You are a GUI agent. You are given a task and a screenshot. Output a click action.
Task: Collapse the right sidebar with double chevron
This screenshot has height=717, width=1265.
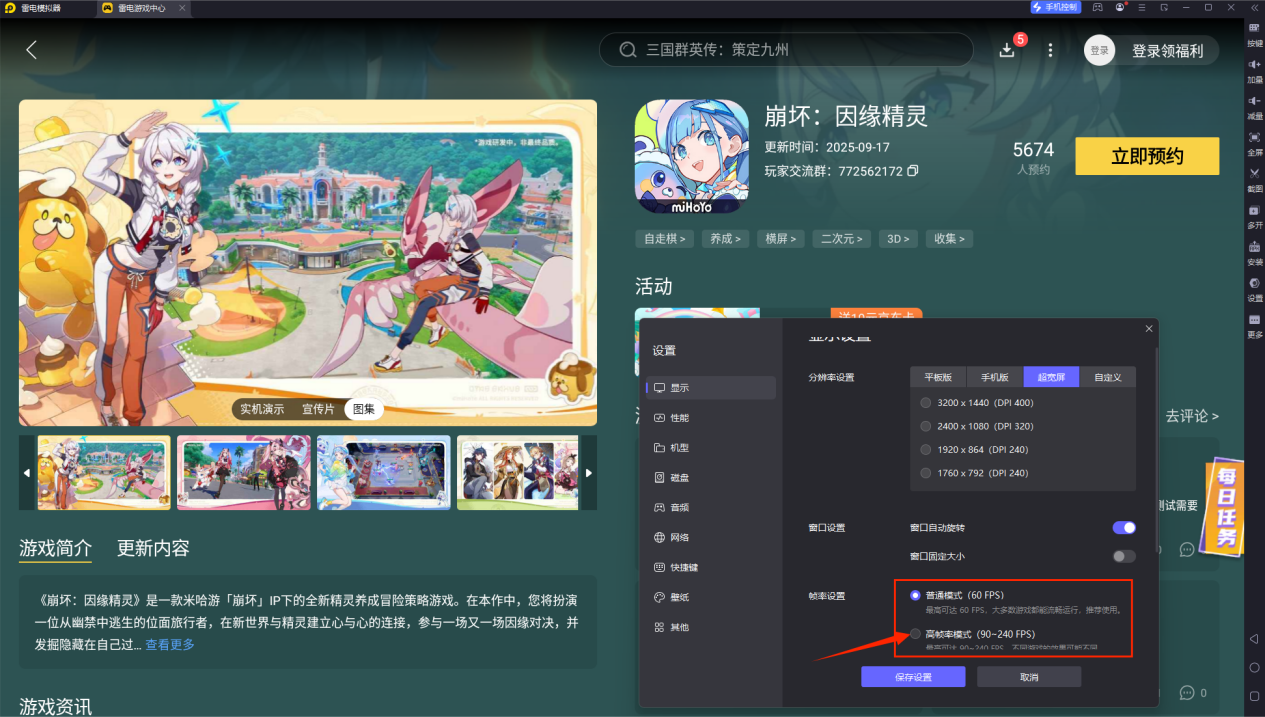(1253, 7)
